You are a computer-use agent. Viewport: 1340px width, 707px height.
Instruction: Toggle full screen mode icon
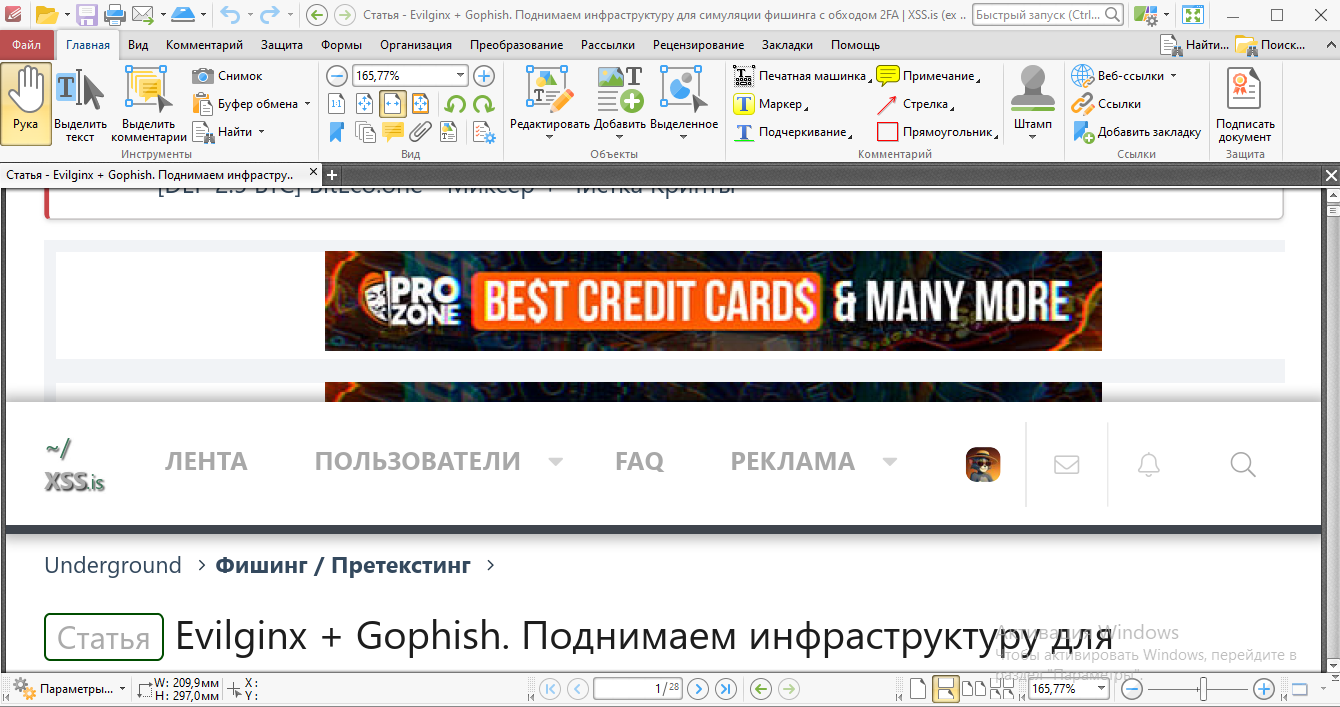click(1192, 15)
